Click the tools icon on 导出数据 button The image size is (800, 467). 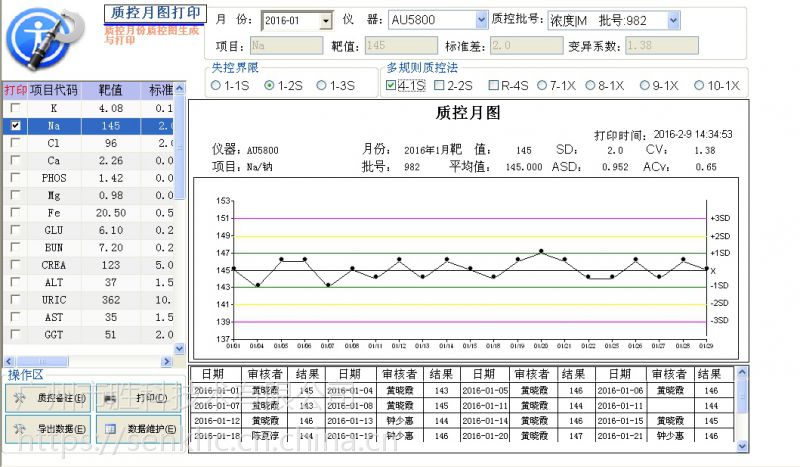pyautogui.click(x=19, y=429)
